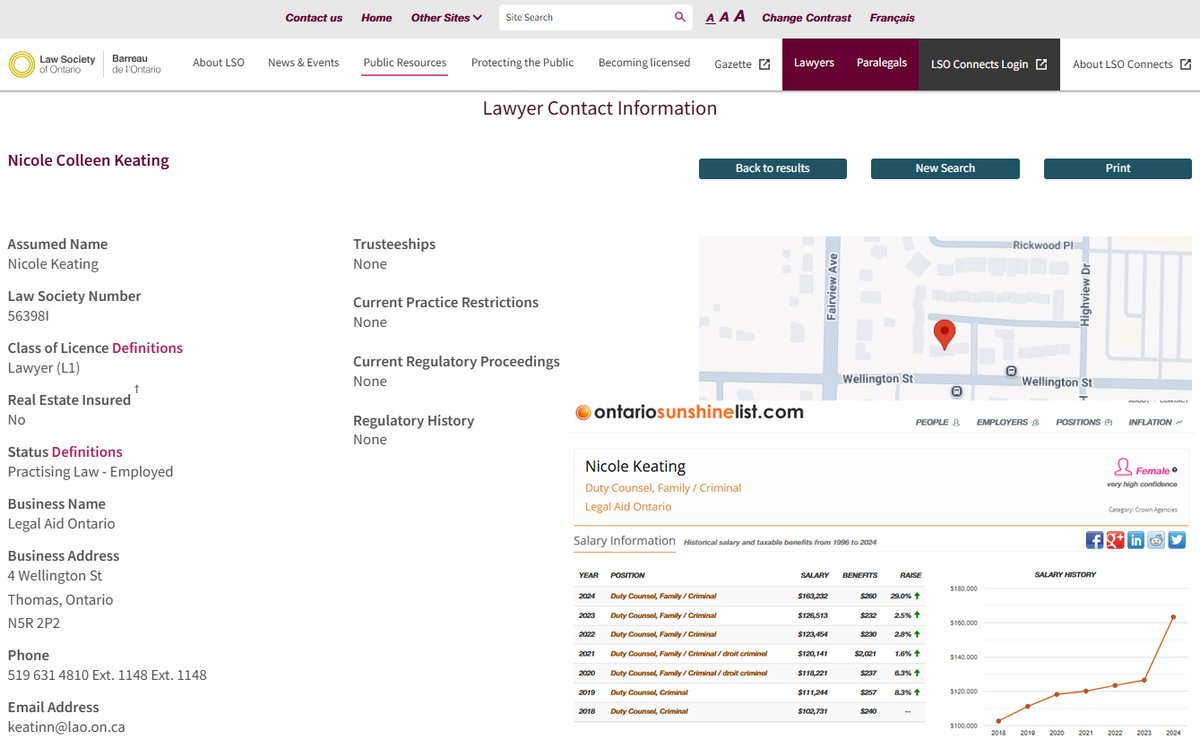
Task: Click the postal code N5R 2P2
Action: 34,623
